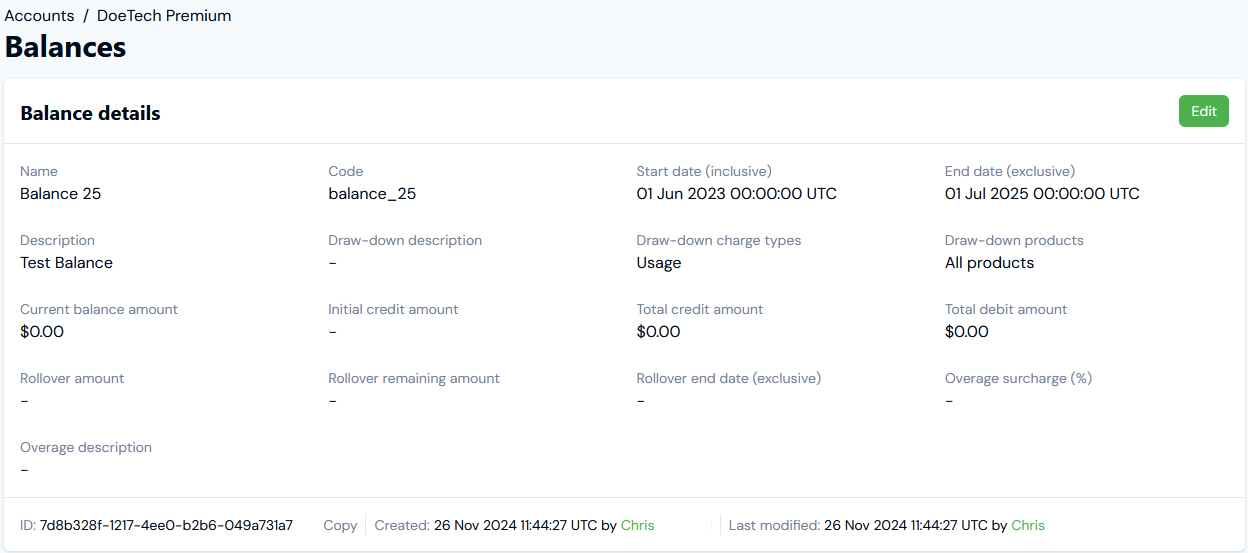The width and height of the screenshot is (1248, 553).
Task: Click the Balance details heading
Action: [x=90, y=113]
